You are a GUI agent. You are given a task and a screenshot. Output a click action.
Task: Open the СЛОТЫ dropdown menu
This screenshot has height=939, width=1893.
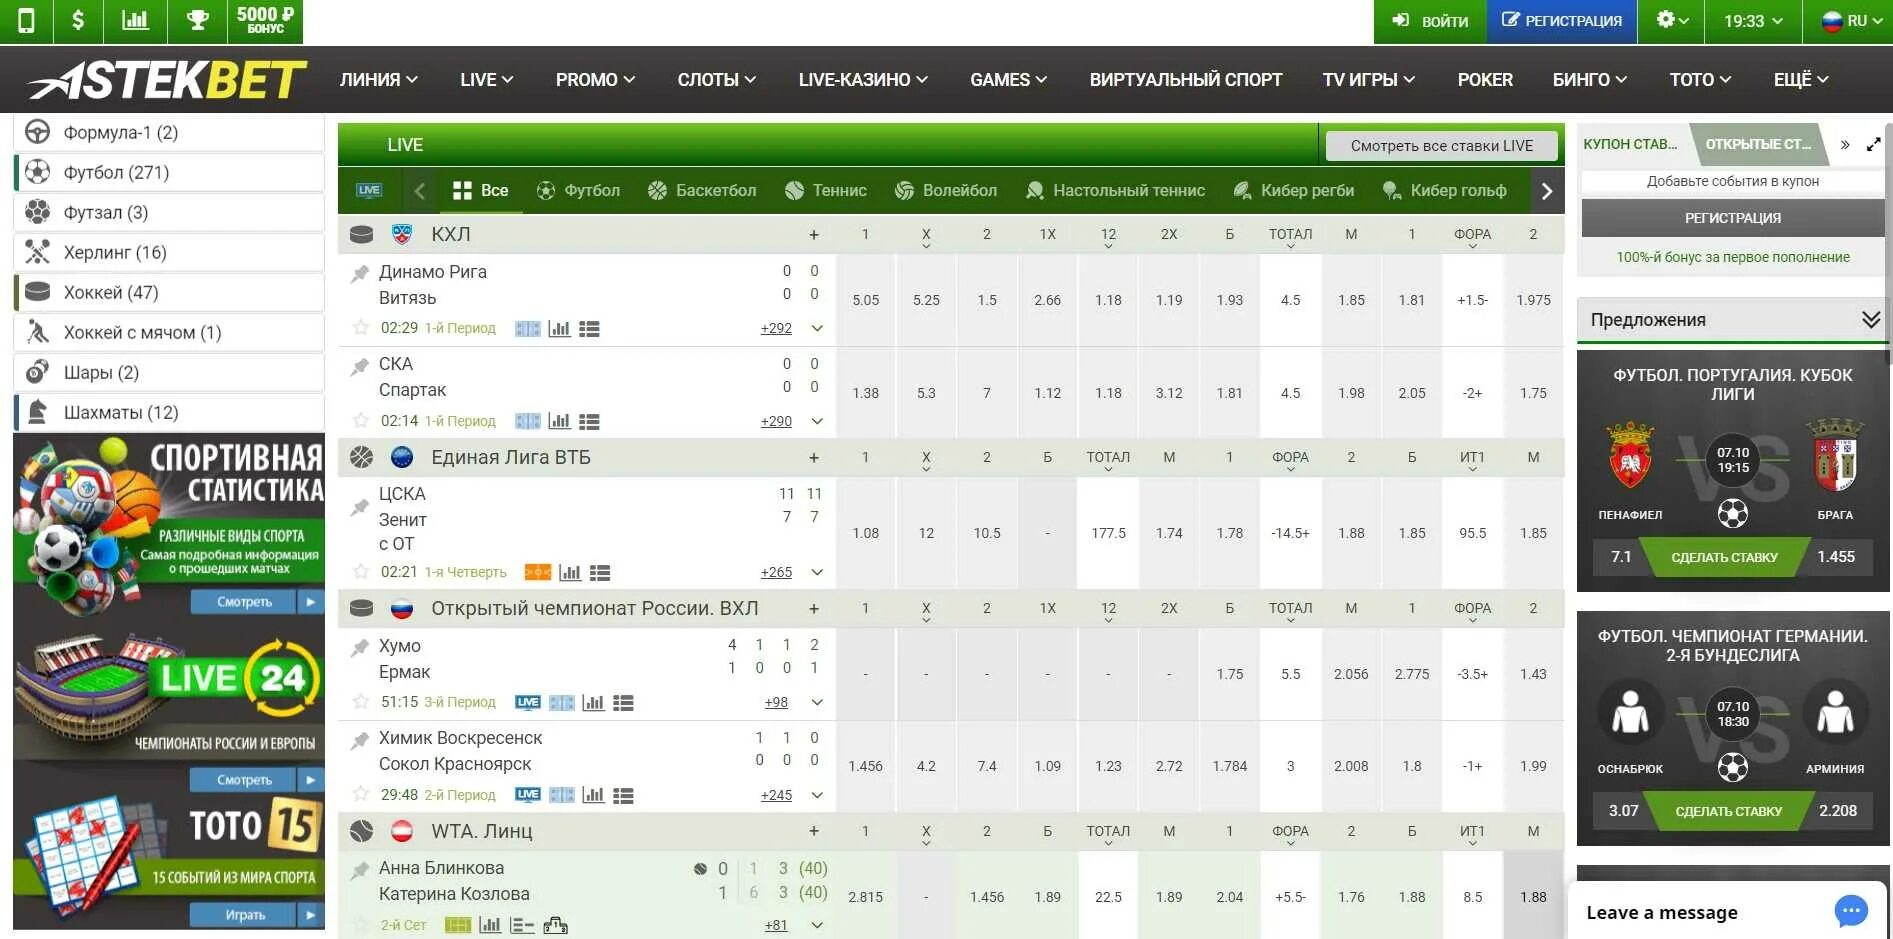click(716, 80)
